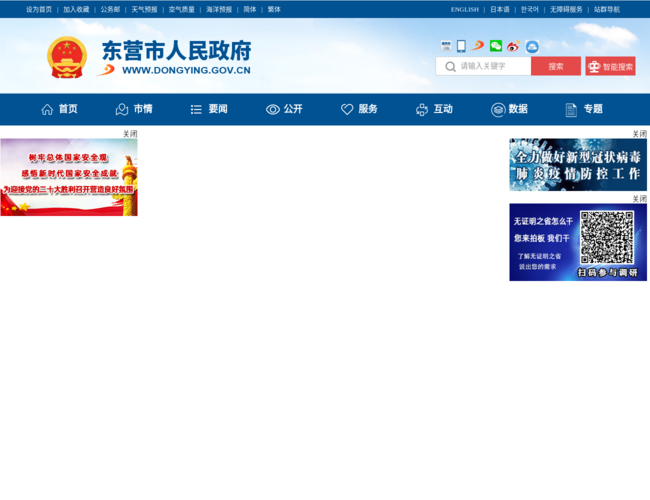Click the newspaper icon above search box

click(446, 46)
